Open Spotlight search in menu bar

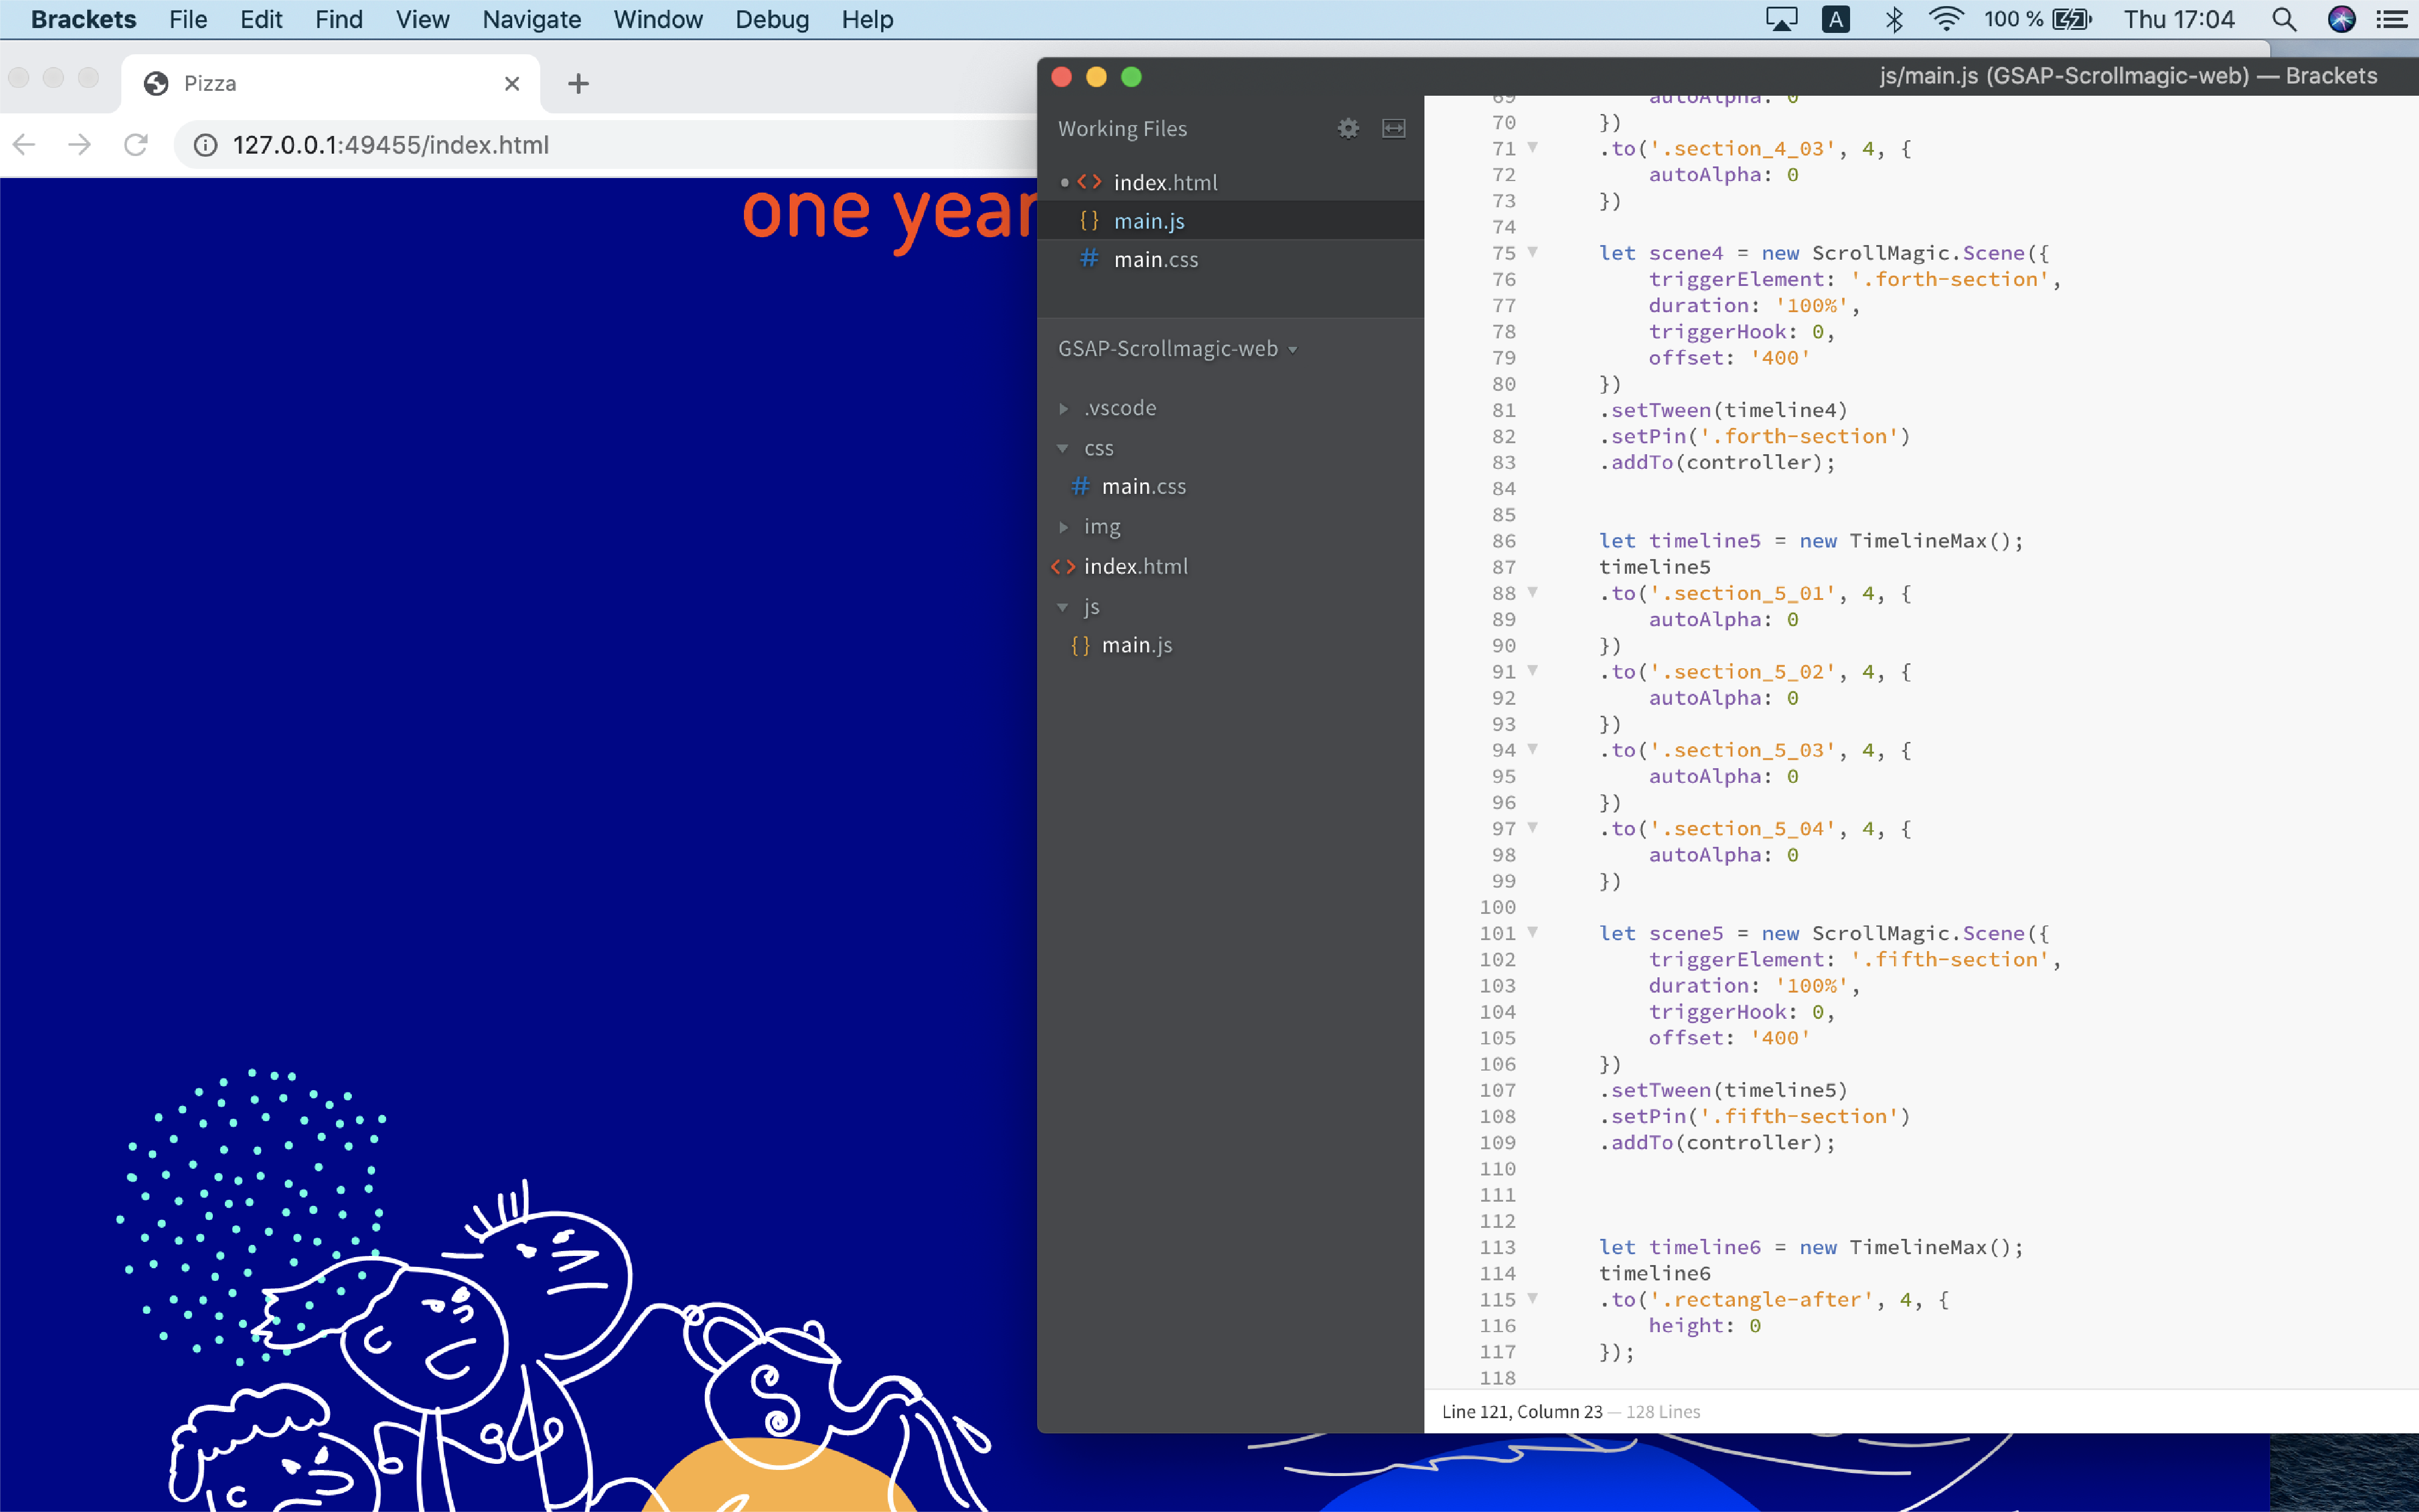[2283, 20]
